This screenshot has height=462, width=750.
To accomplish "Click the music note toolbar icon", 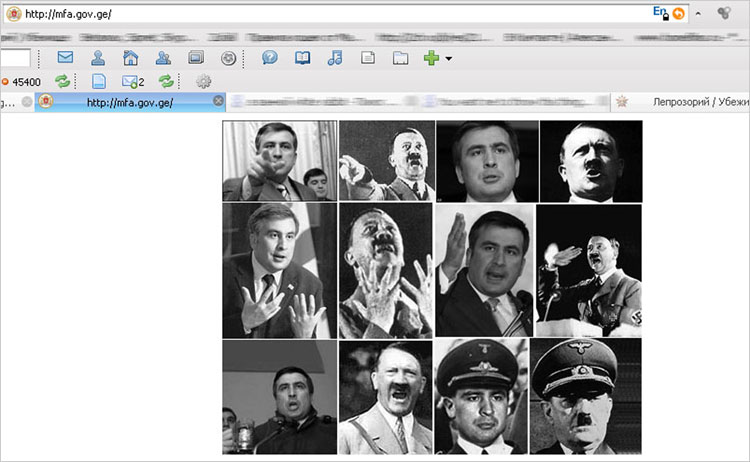I will coord(335,58).
